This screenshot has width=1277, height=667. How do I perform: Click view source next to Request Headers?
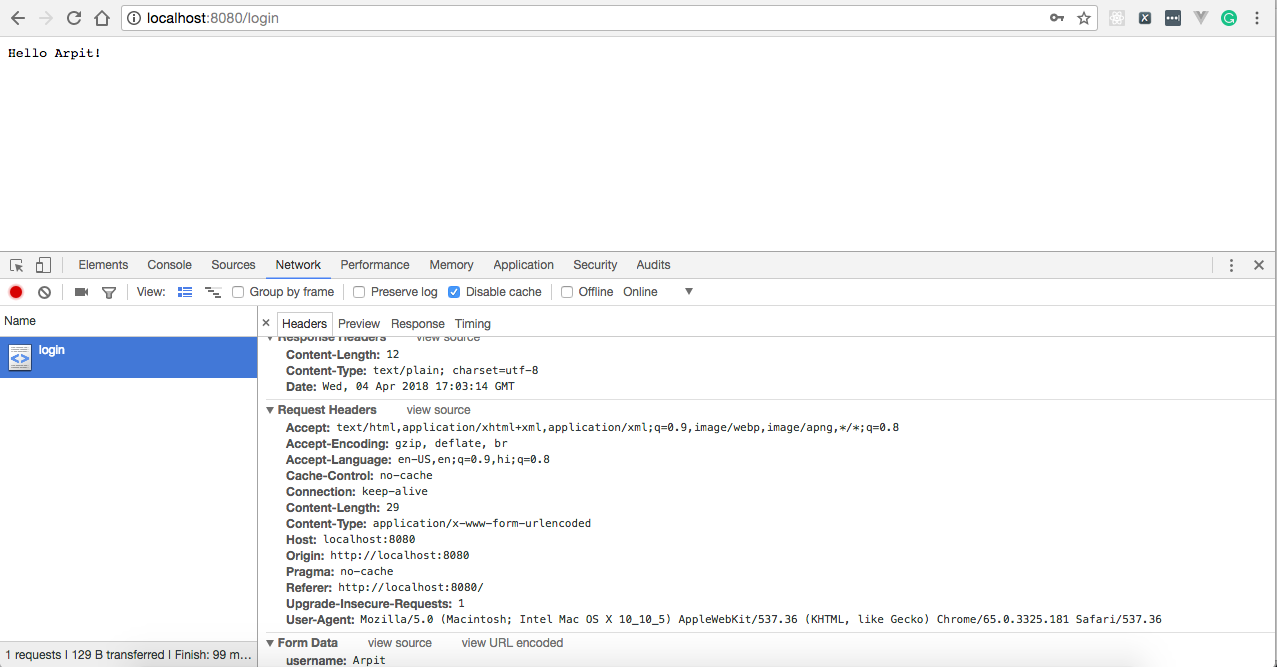pyautogui.click(x=438, y=410)
